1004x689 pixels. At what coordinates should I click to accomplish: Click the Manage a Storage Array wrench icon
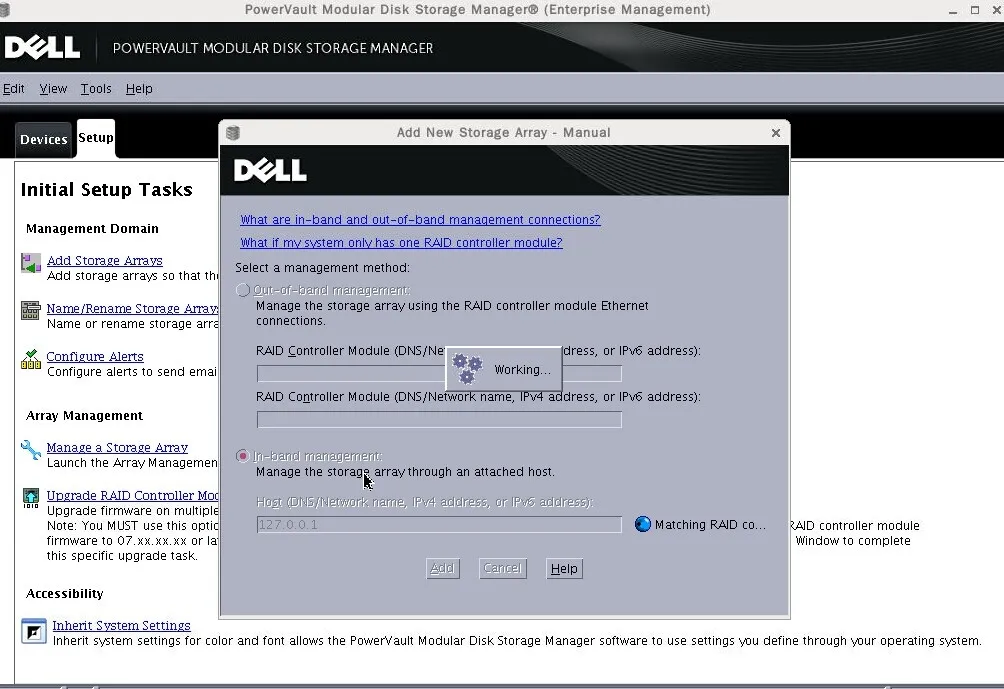pos(31,450)
